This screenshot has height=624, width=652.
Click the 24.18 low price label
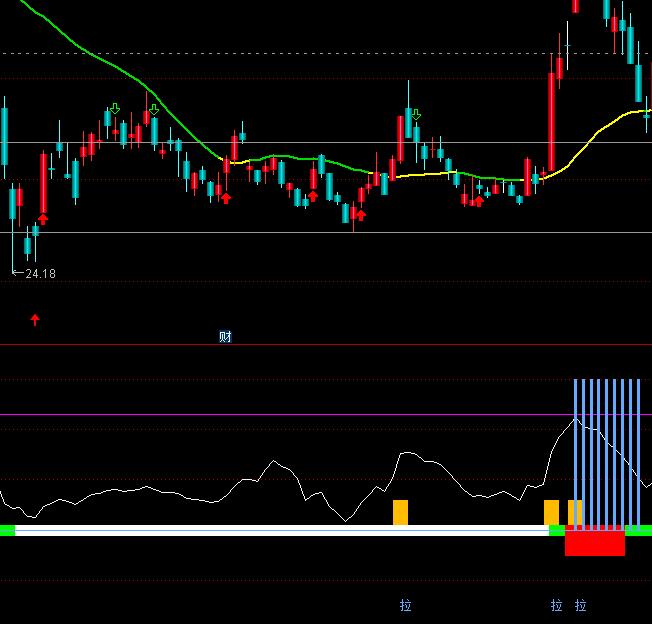(40, 273)
